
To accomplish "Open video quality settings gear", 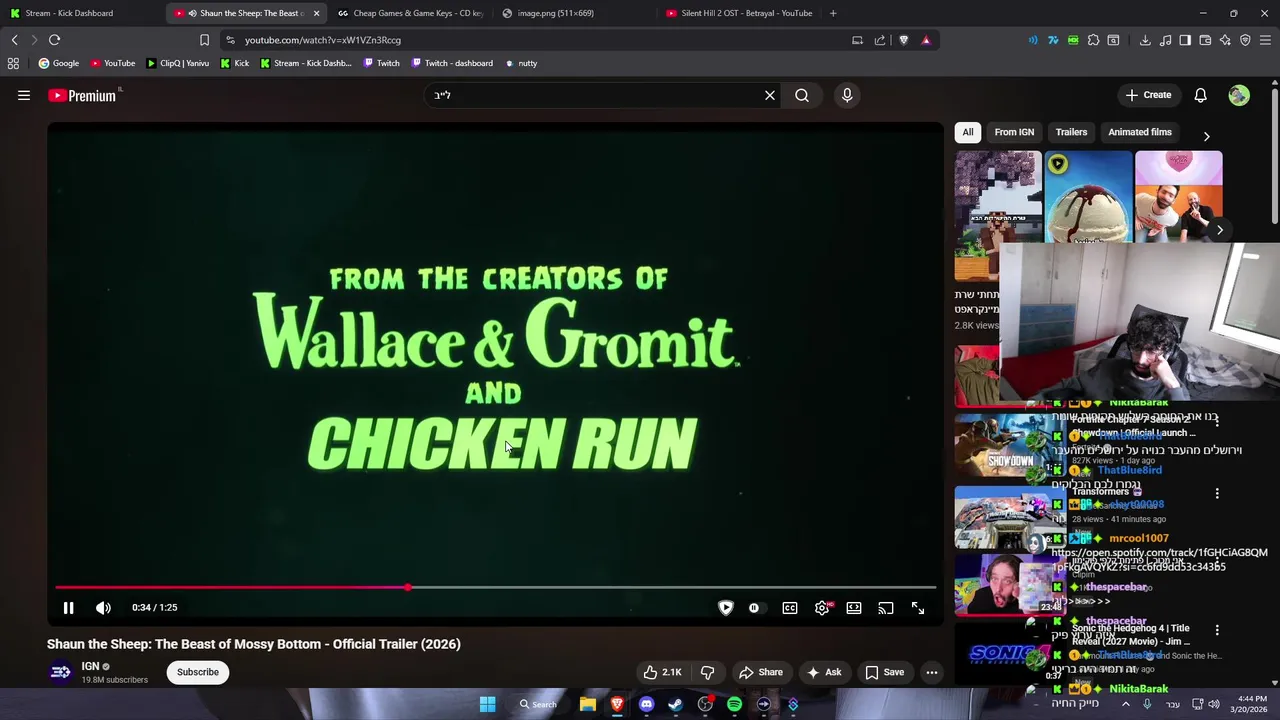I will coord(822,608).
